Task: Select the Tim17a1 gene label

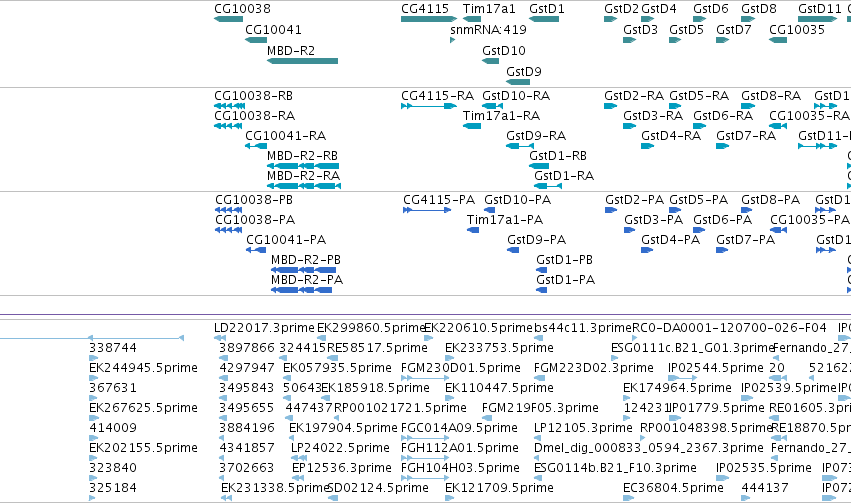Action: [489, 9]
